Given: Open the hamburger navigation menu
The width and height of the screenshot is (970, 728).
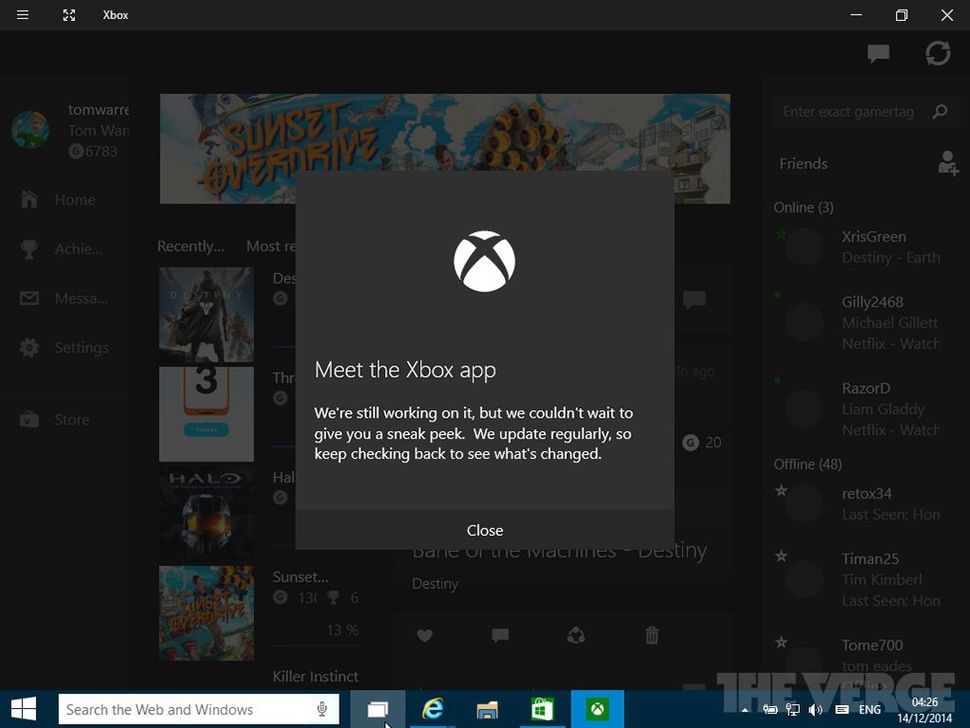Looking at the screenshot, I should click(21, 15).
